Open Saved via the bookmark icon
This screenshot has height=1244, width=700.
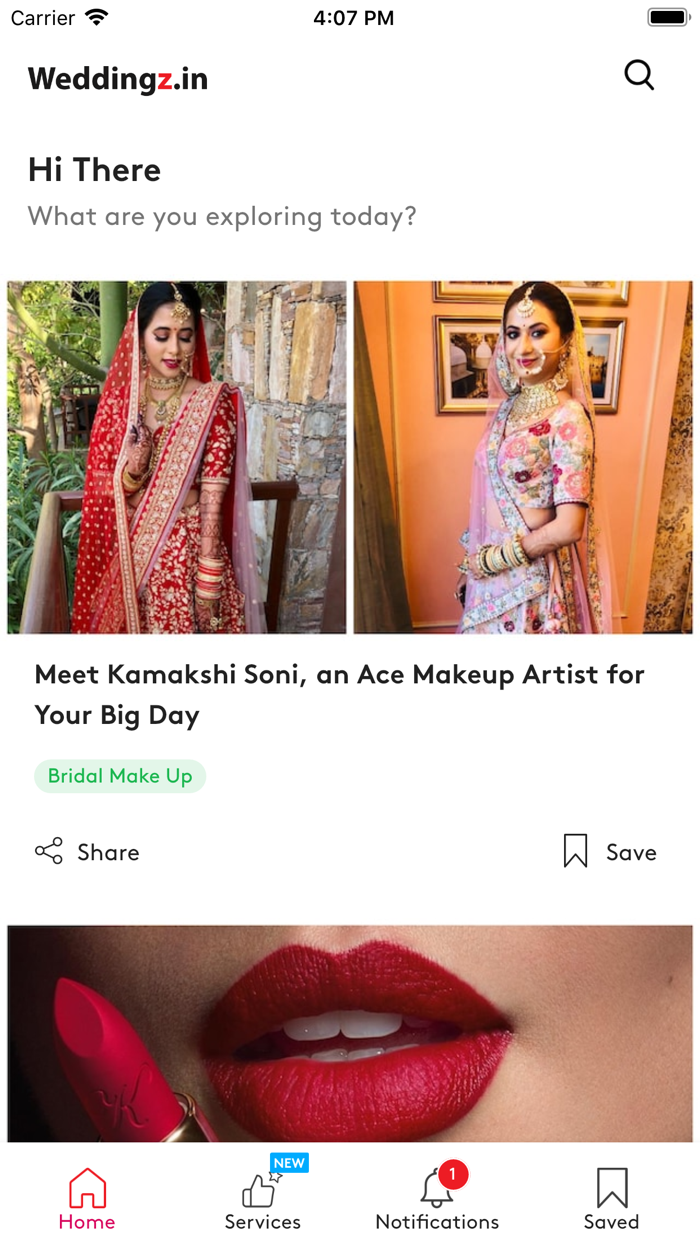611,1188
